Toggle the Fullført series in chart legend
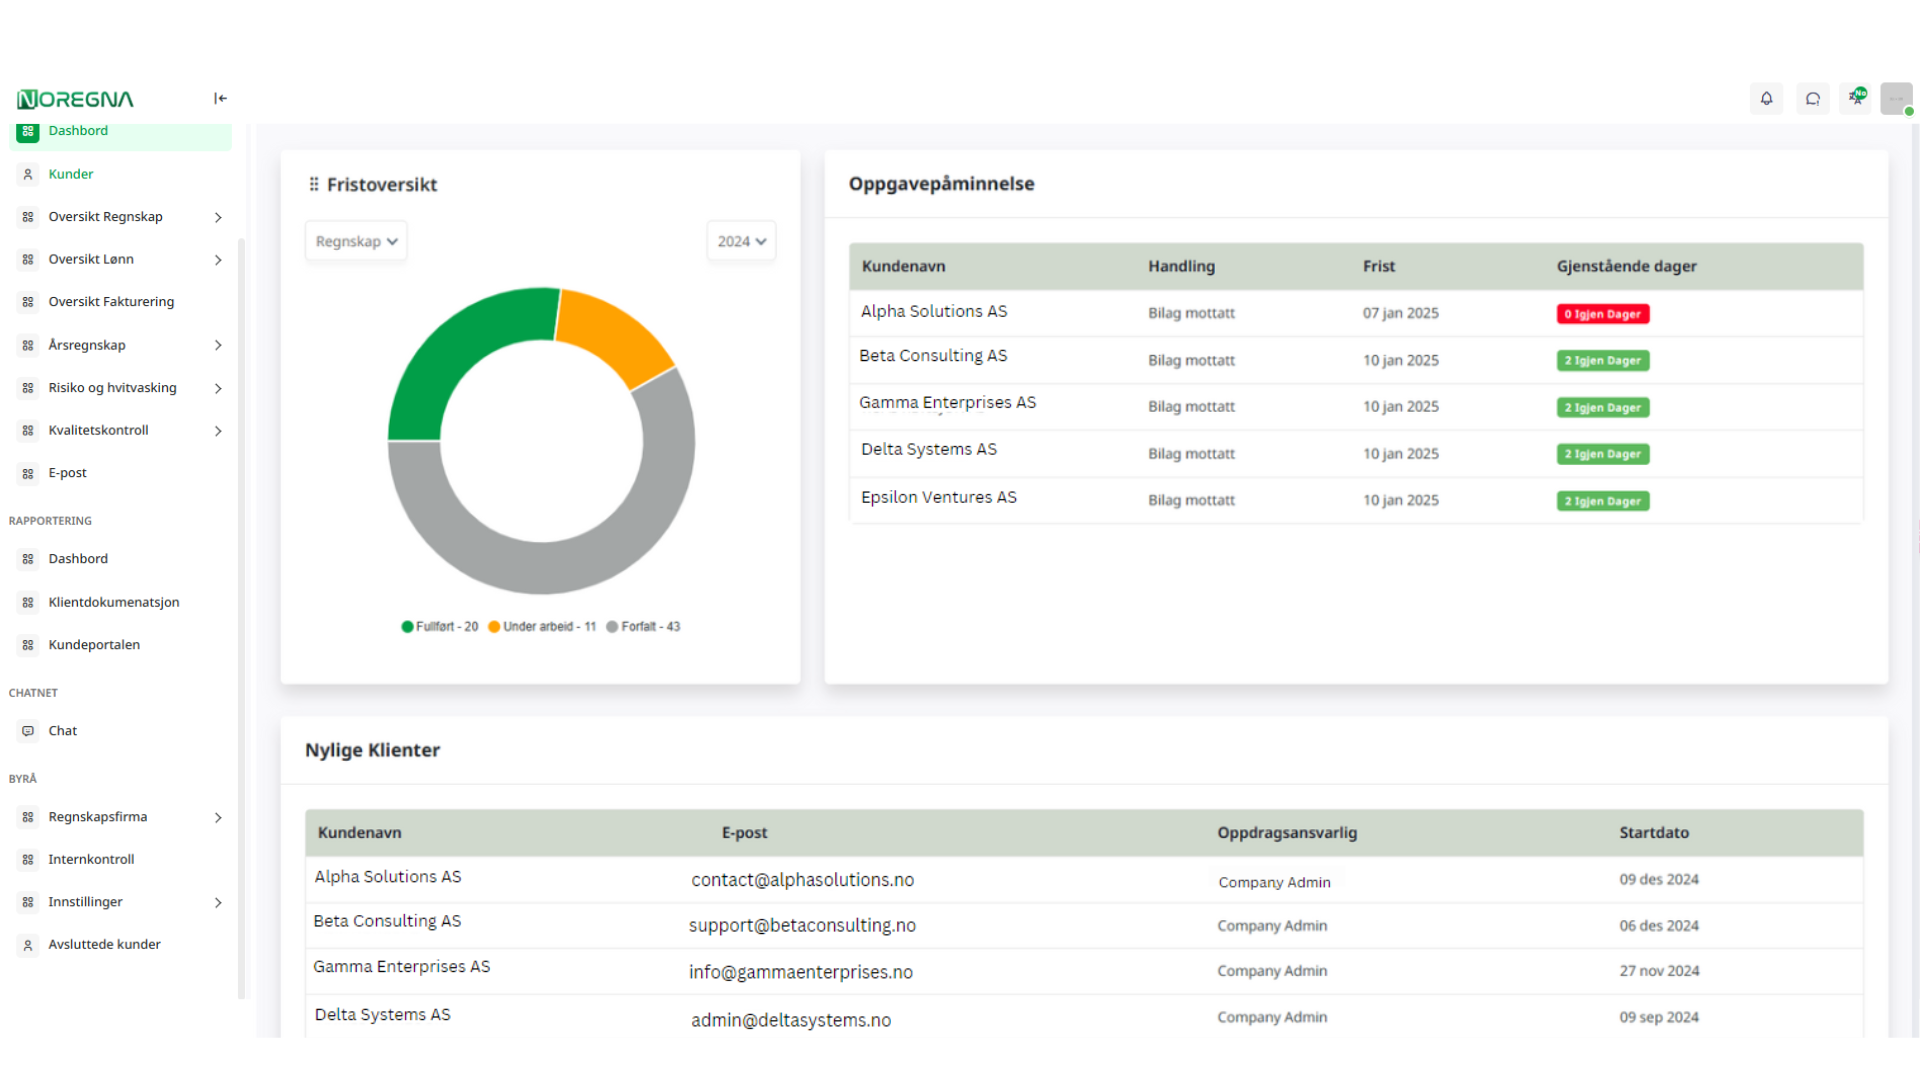This screenshot has height=1080, width=1920. pyautogui.click(x=440, y=627)
